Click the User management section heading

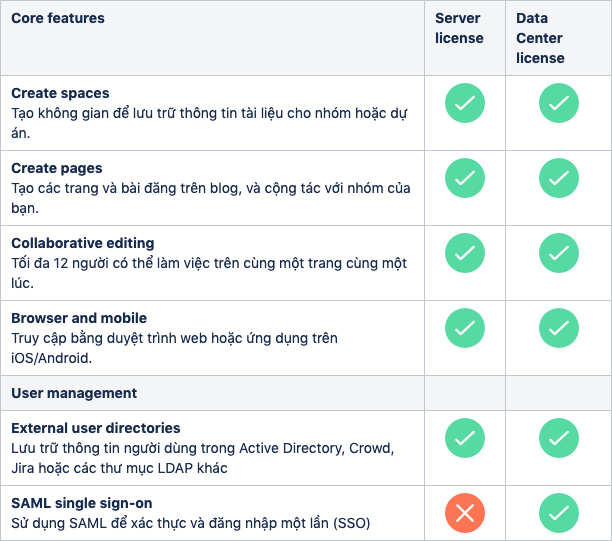coord(74,393)
